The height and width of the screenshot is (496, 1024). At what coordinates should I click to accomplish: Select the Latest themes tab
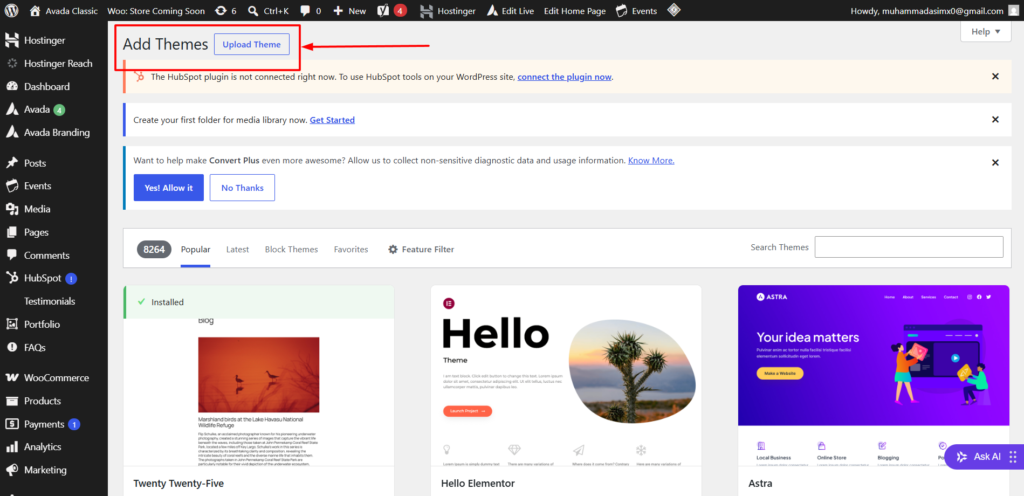[x=238, y=249]
